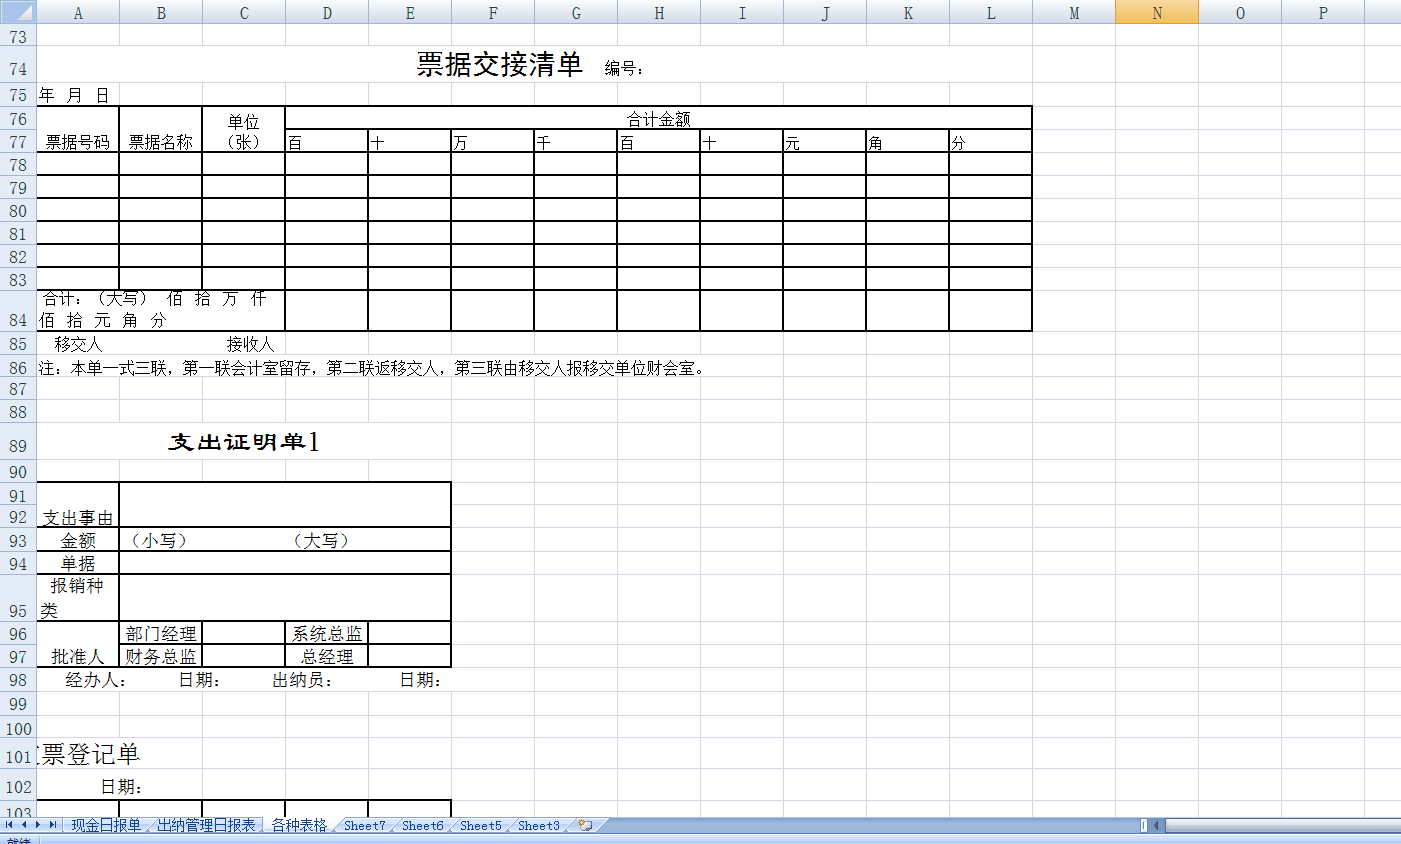Click the note starting 注：本单一式三联
This screenshot has height=844, width=1401.
pyautogui.click(x=374, y=368)
